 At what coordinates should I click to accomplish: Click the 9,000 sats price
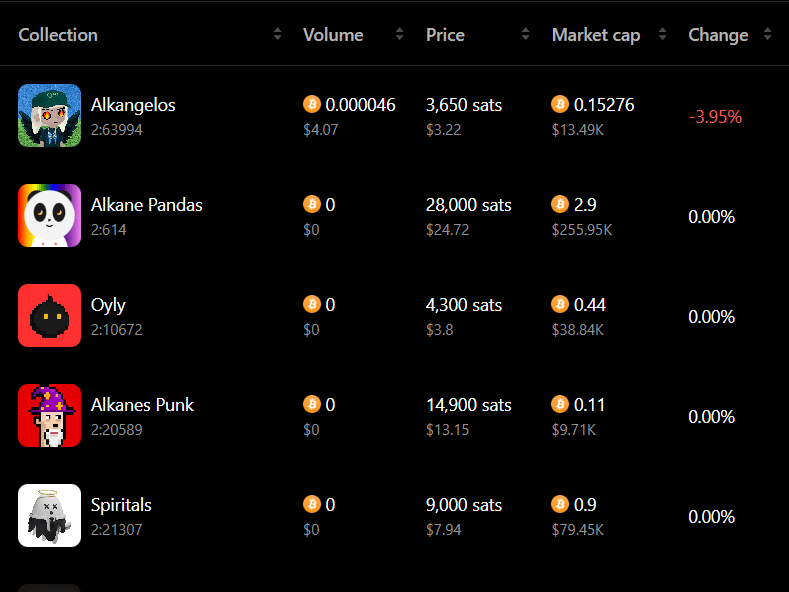click(x=464, y=505)
